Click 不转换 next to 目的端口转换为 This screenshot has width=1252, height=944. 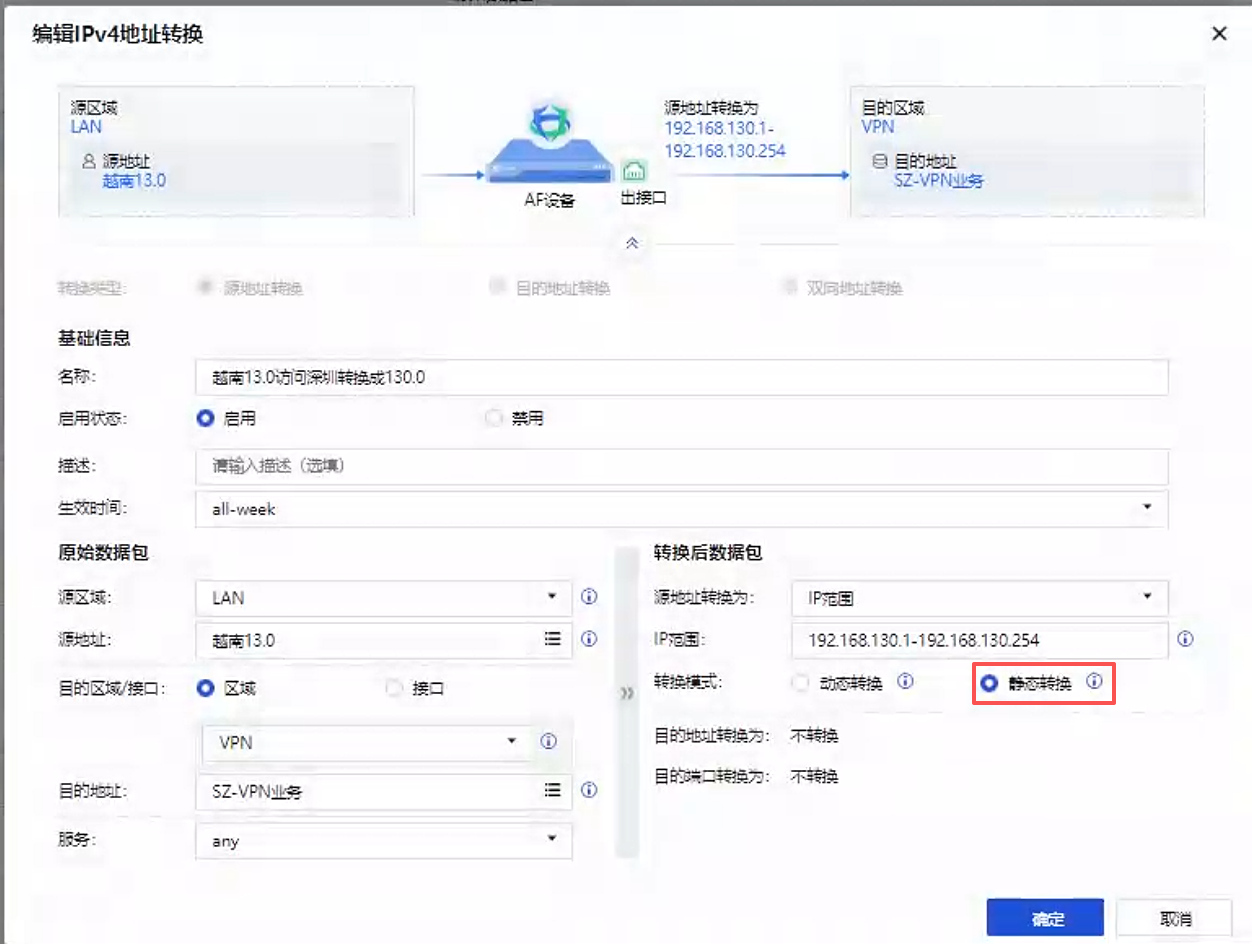814,776
